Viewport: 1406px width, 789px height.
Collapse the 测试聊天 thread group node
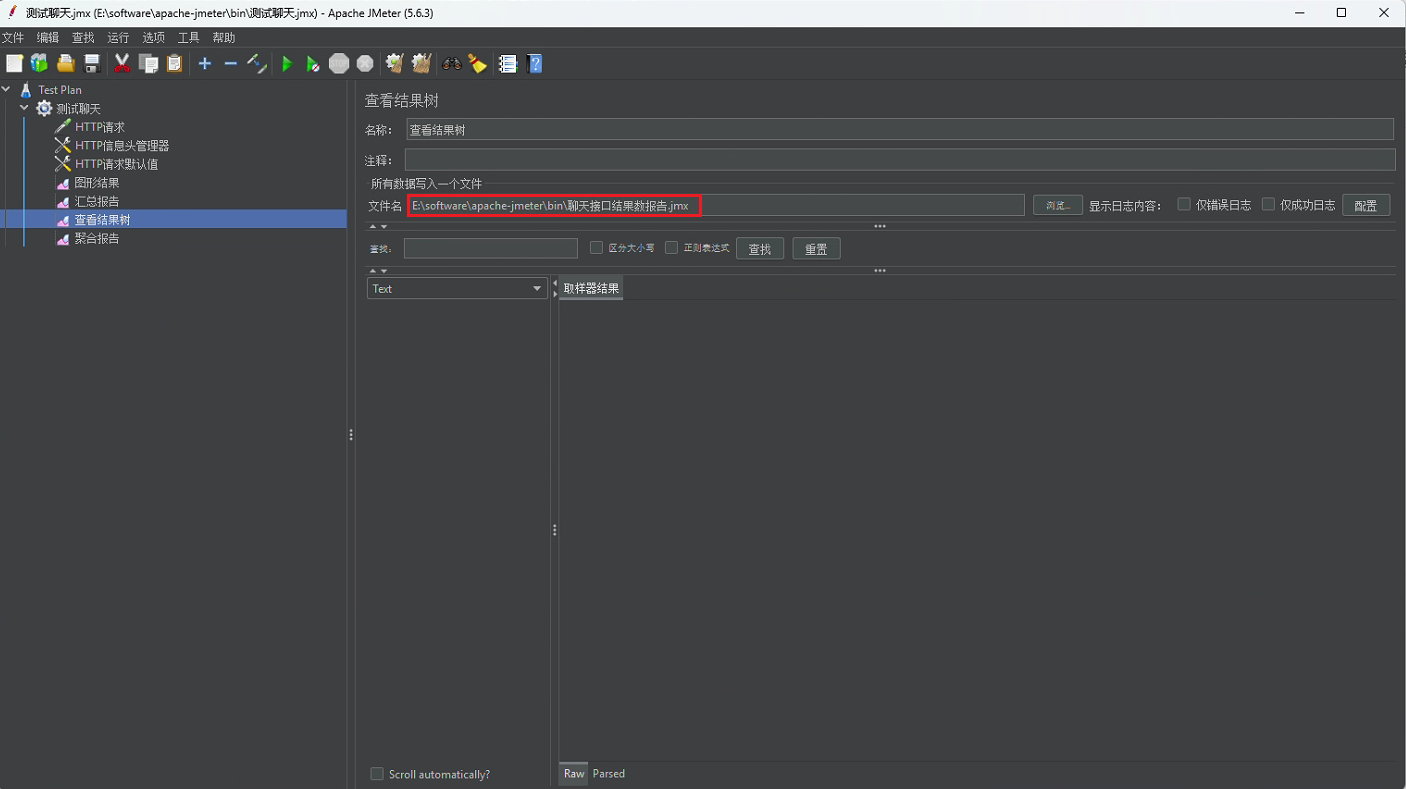[x=24, y=108]
